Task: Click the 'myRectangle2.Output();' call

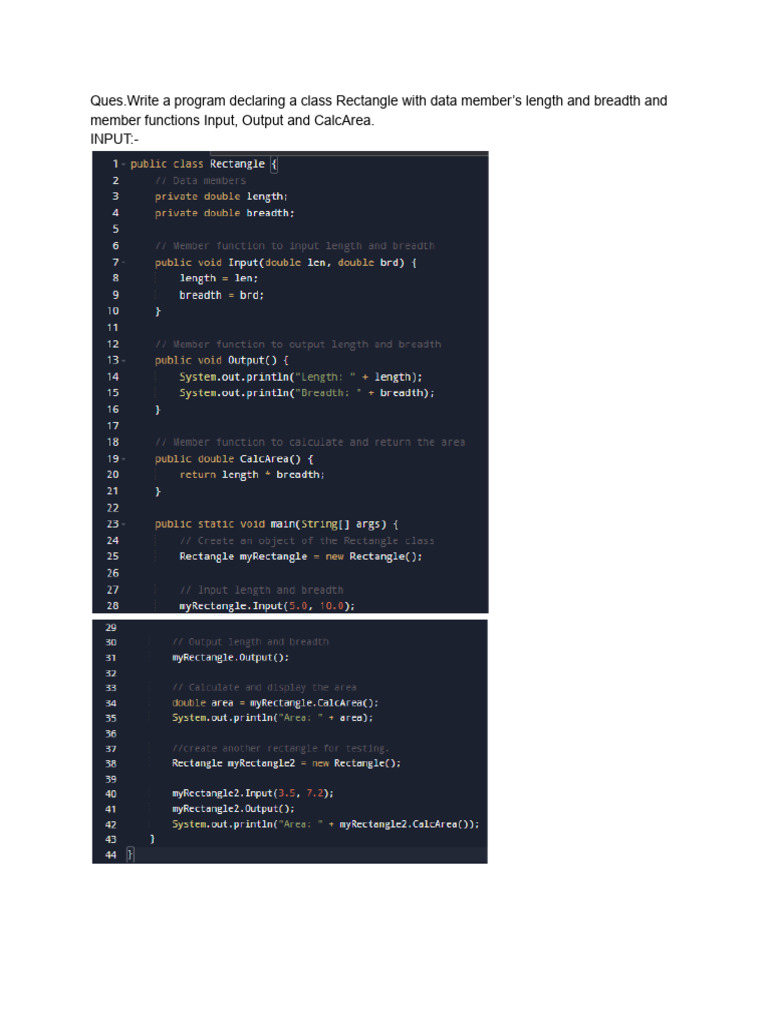Action: click(233, 808)
